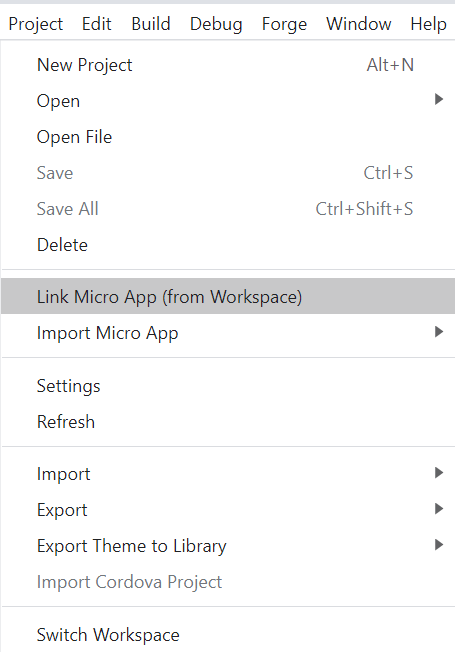Click Export menu item label
The image size is (455, 652).
click(x=62, y=510)
